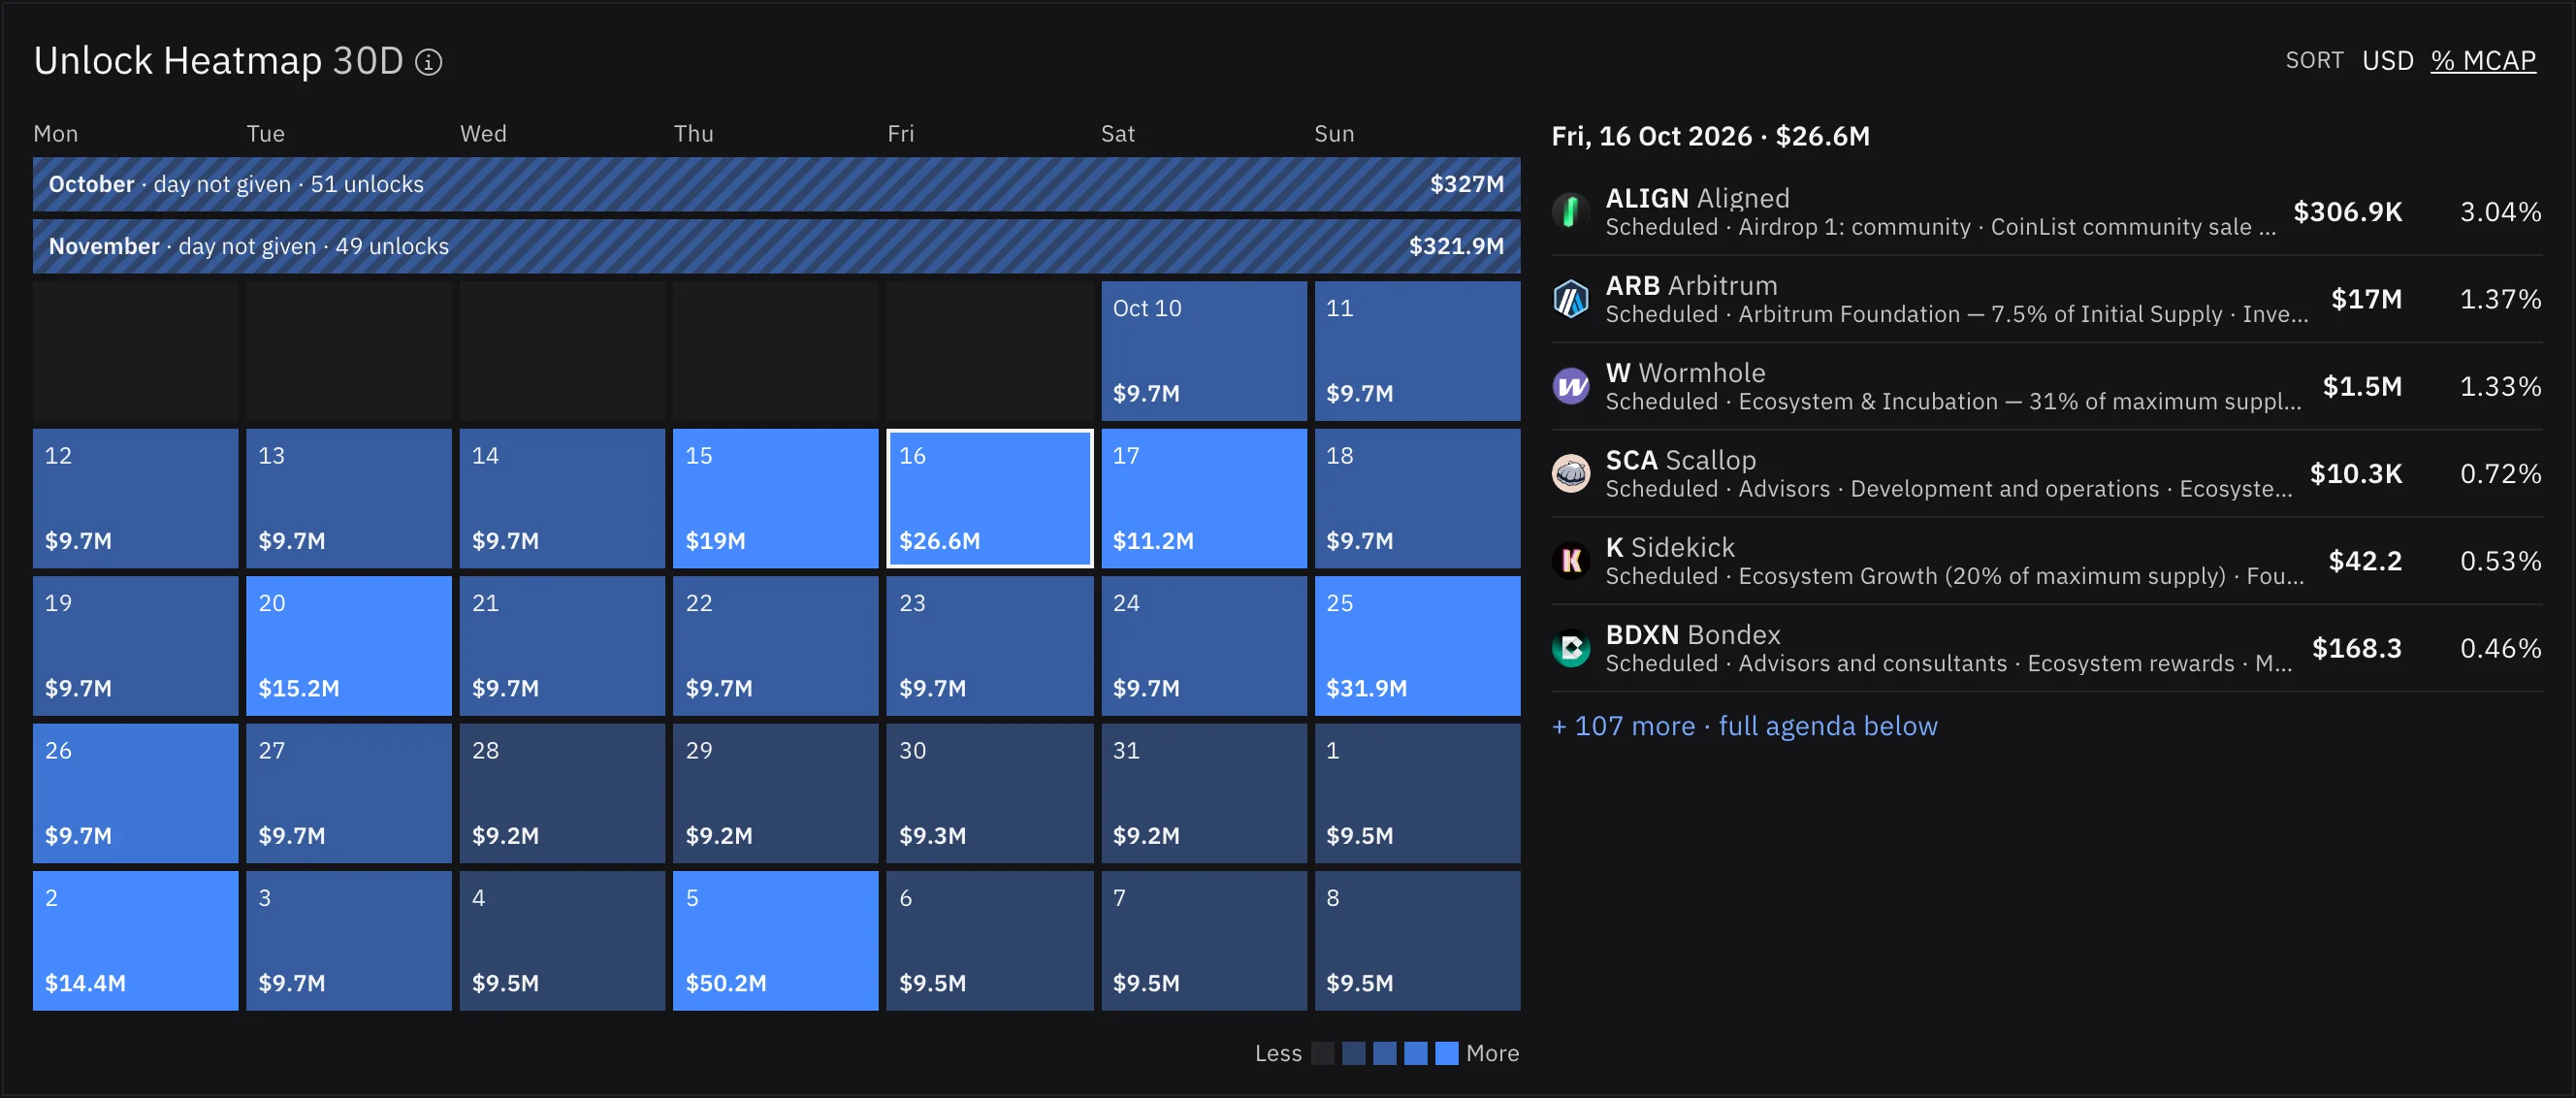Click the $321.9M November total
2576x1098 pixels.
tap(1456, 246)
